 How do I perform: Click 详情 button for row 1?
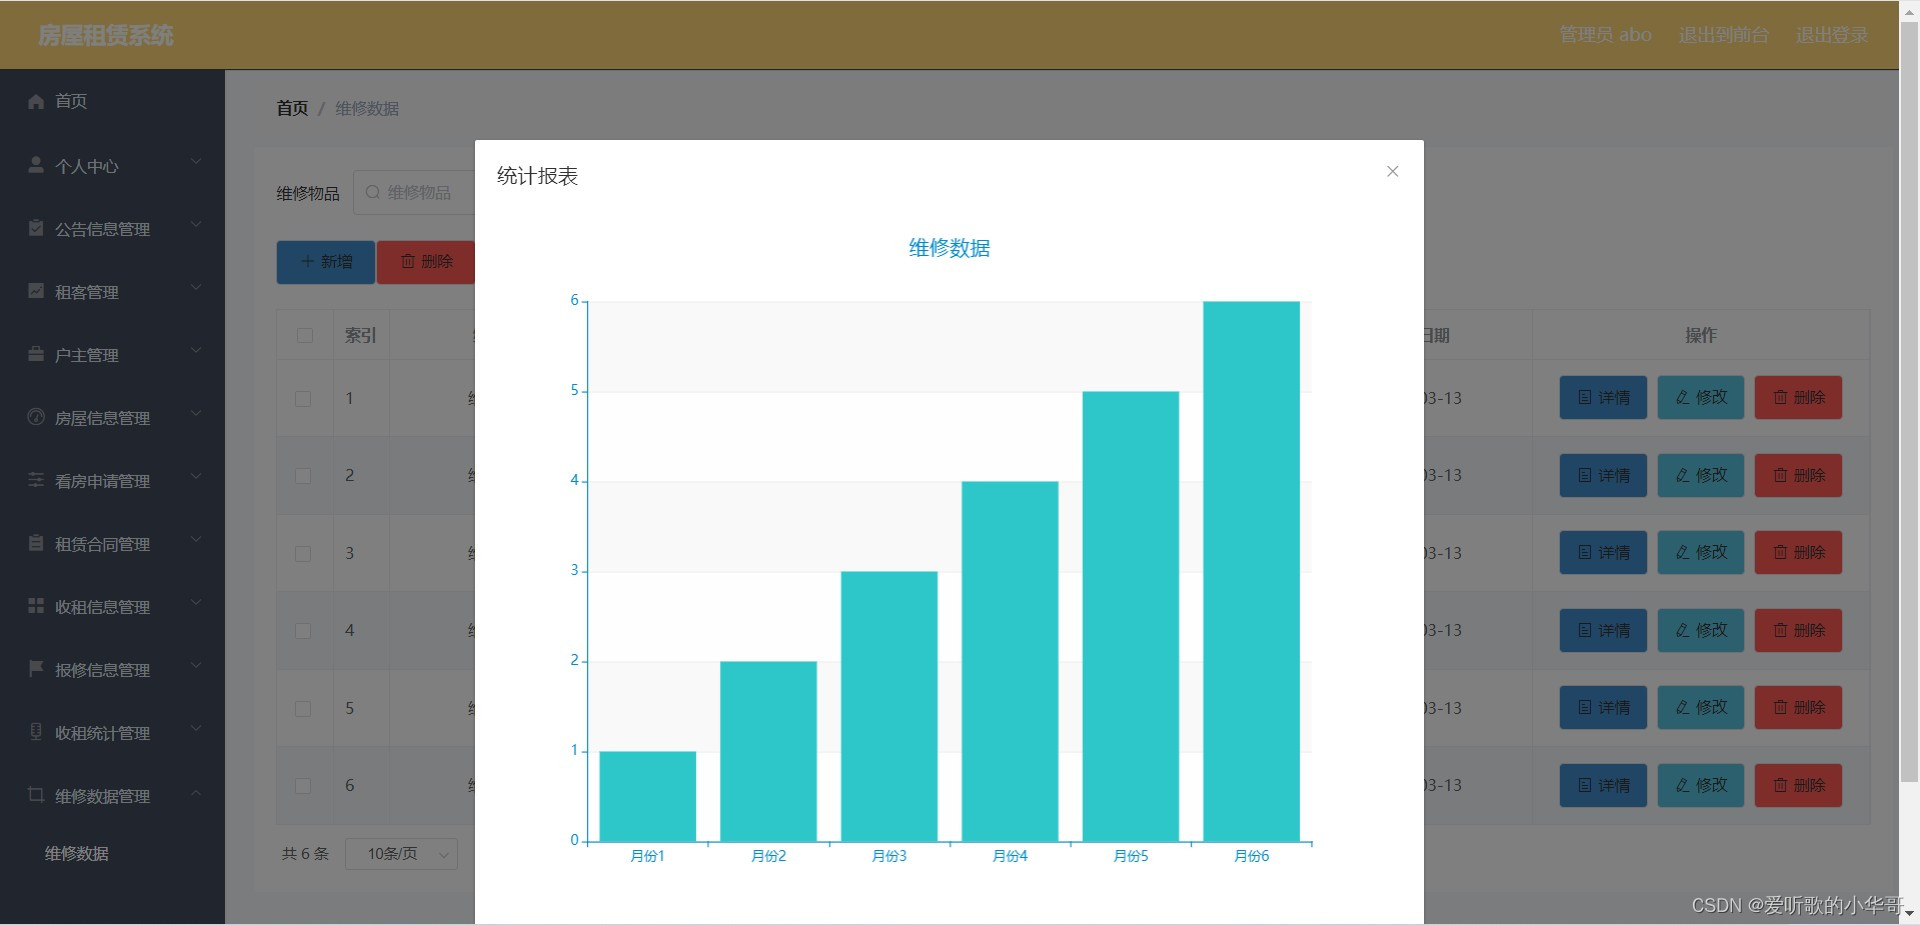1603,398
